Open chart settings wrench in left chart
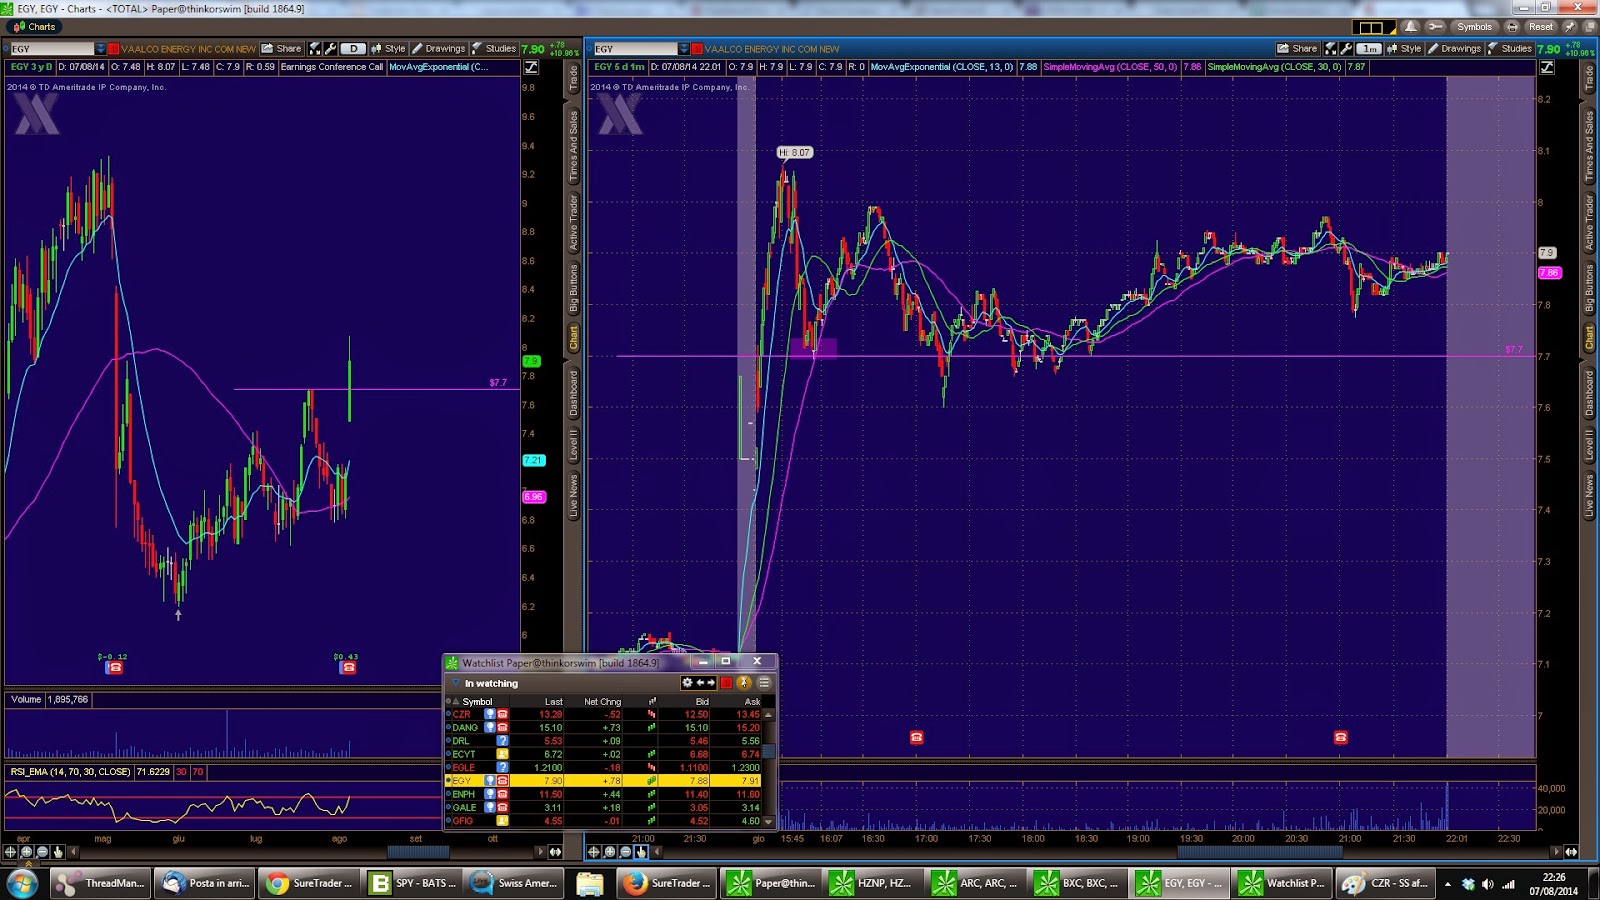Viewport: 1600px width, 900px height. (329, 48)
